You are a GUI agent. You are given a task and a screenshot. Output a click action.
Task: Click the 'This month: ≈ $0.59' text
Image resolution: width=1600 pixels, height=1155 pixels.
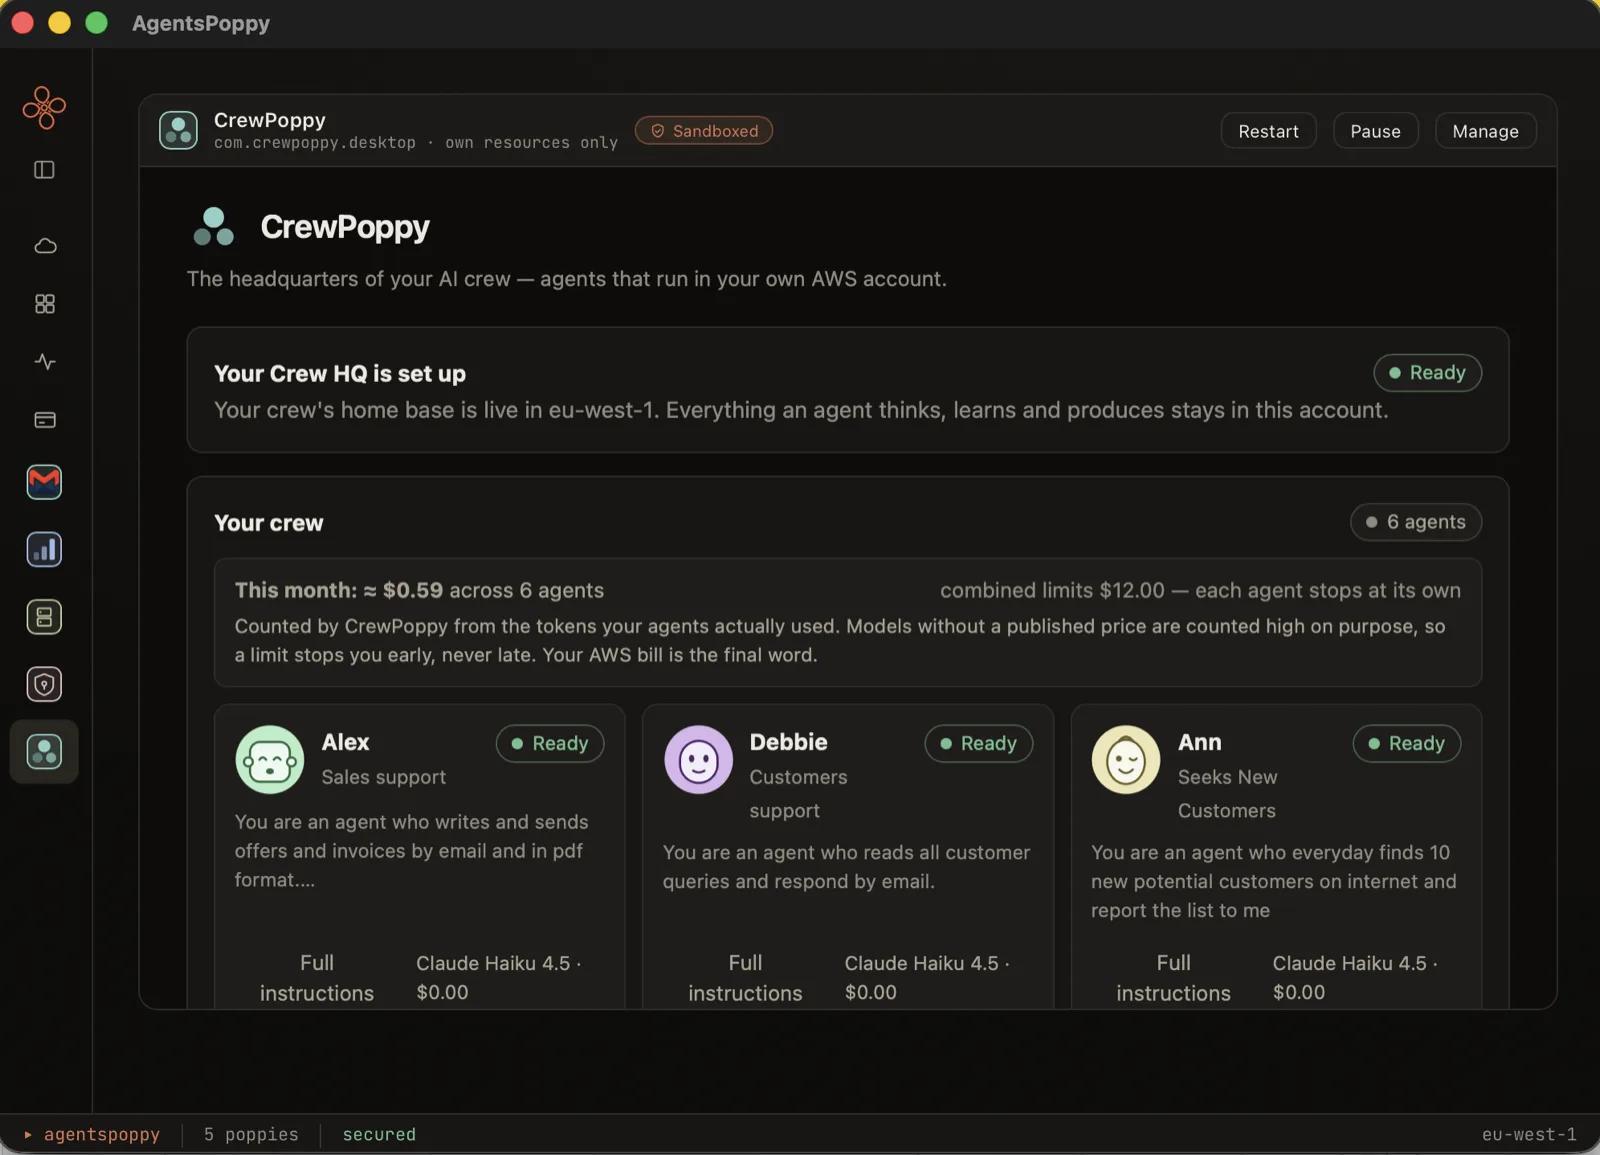338,590
